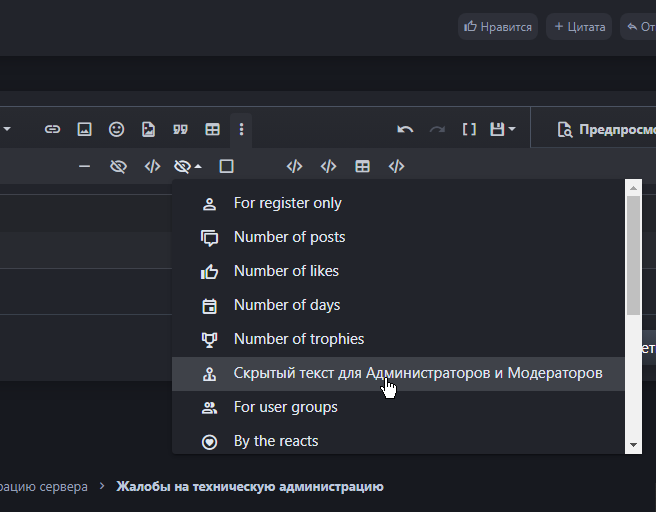Click the dropdown list scrollbar down arrow

click(x=633, y=445)
